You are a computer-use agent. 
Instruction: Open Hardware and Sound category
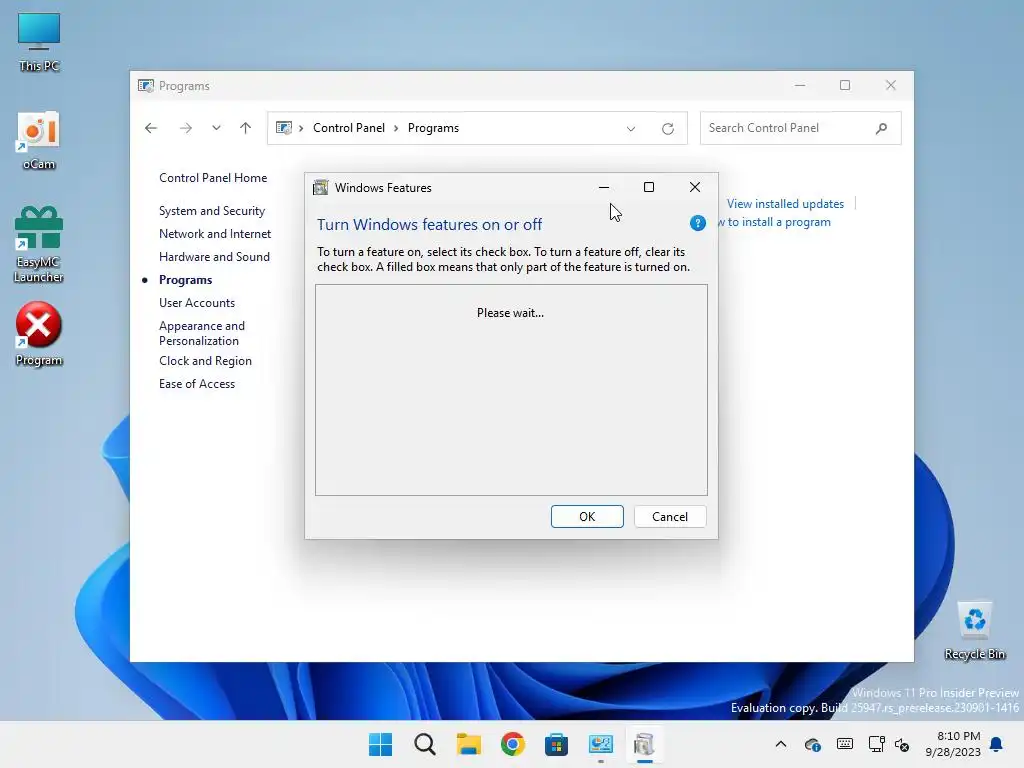(214, 257)
